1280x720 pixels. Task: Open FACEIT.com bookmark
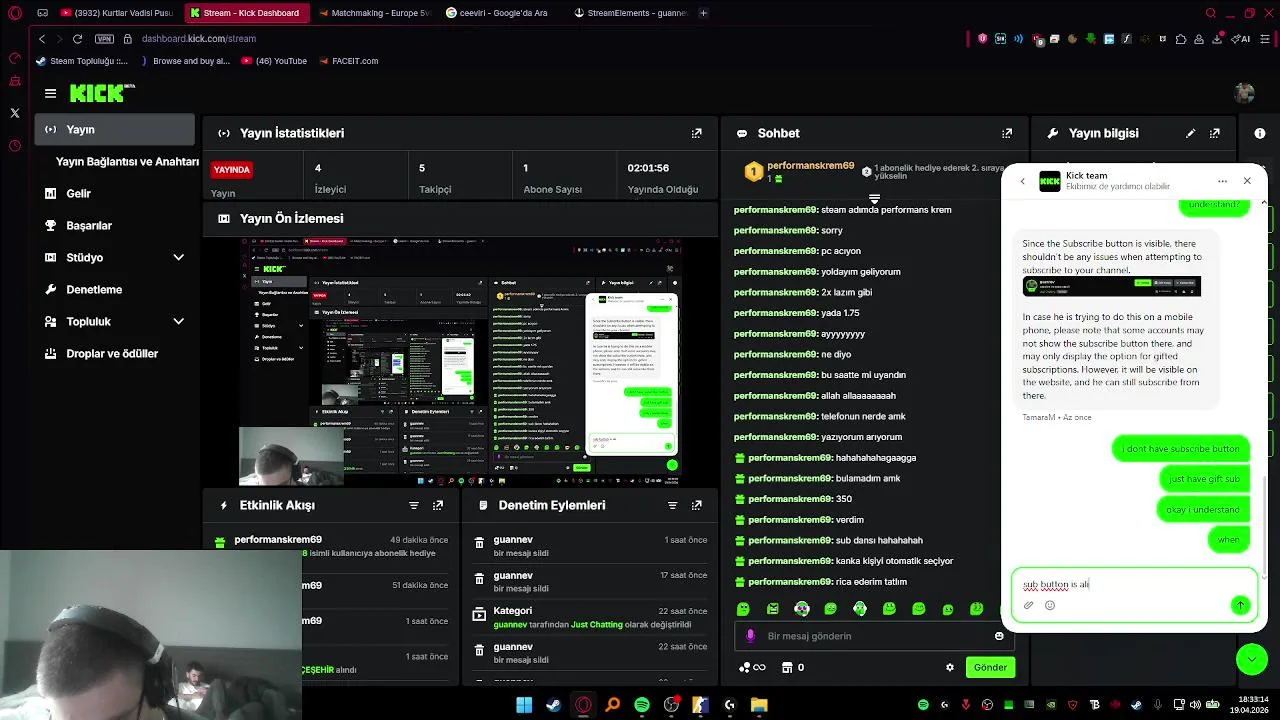point(348,61)
